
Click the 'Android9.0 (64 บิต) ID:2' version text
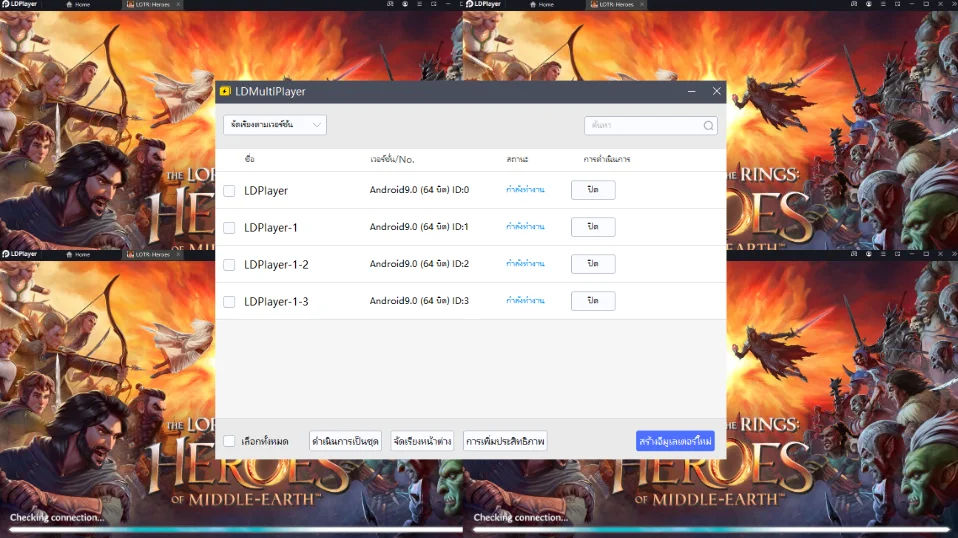(419, 263)
